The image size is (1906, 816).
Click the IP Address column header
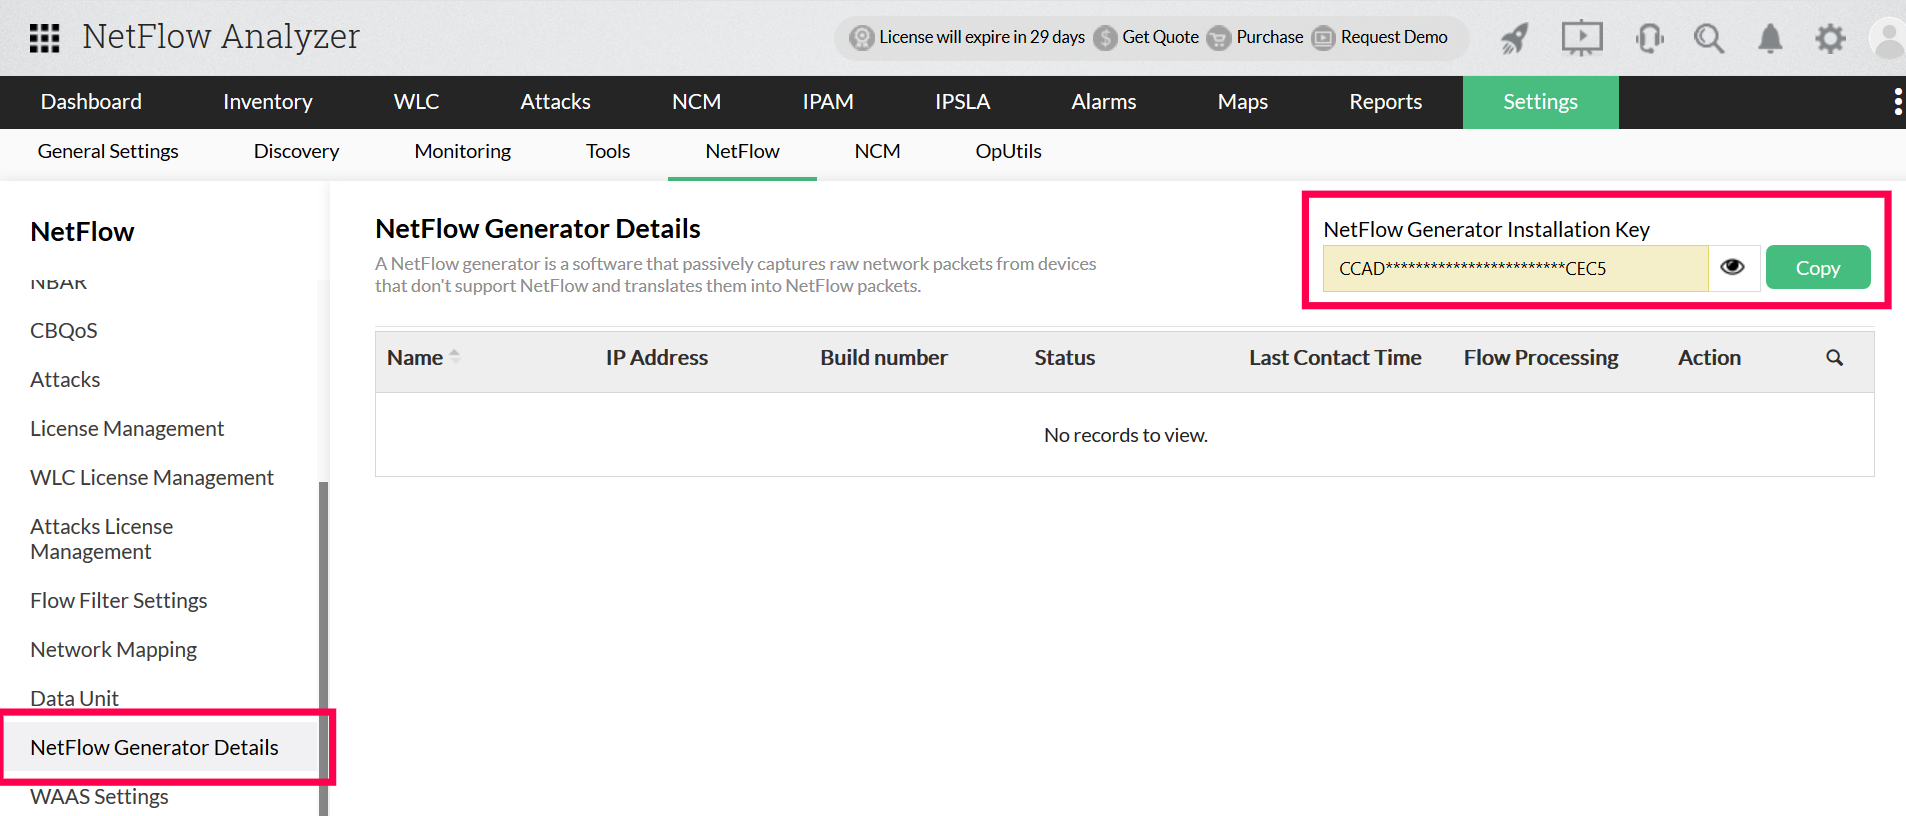point(657,357)
